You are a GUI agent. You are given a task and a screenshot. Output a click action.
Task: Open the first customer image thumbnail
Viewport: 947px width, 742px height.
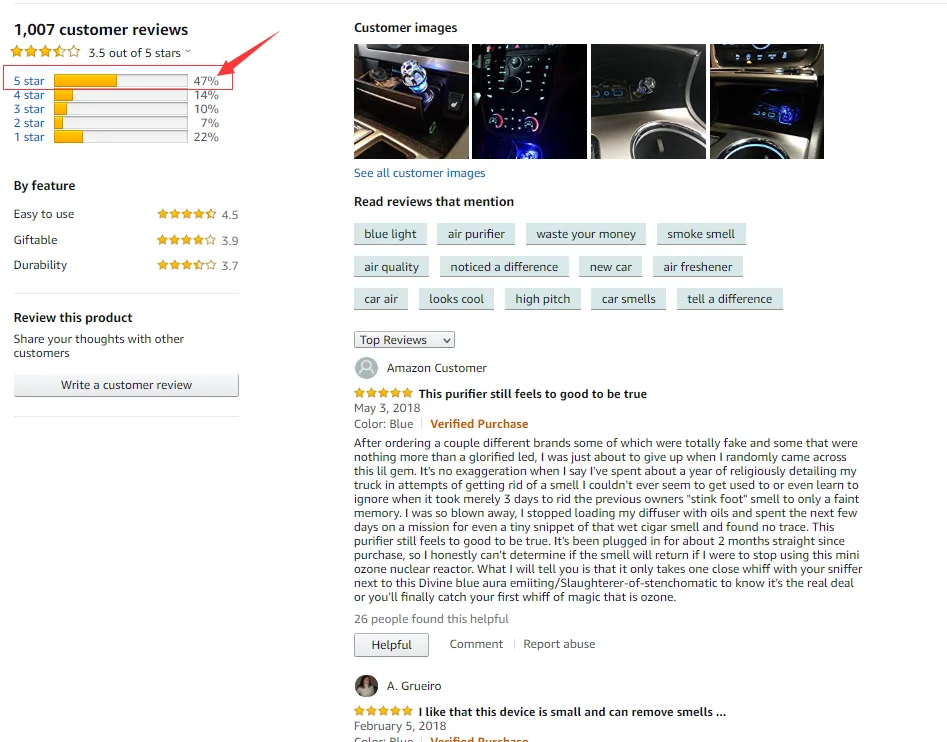tap(411, 101)
